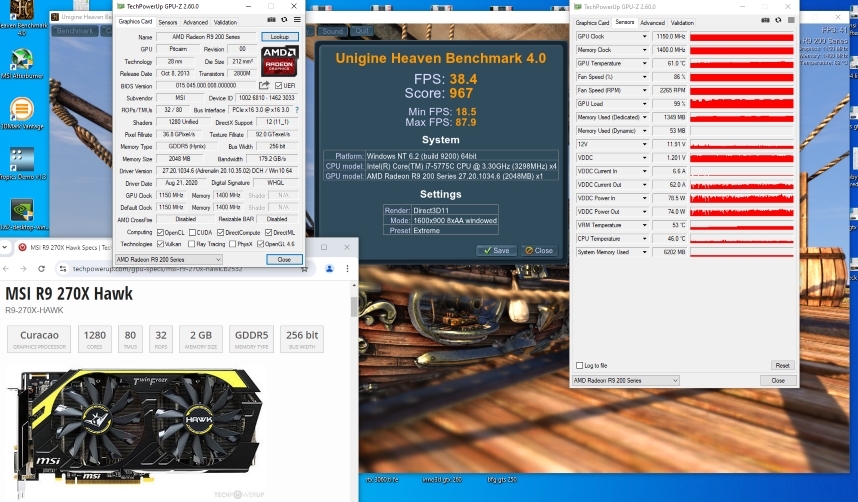Image resolution: width=858 pixels, height=502 pixels.
Task: Open GPU Temperature sensor dropdown arrow
Action: (644, 64)
